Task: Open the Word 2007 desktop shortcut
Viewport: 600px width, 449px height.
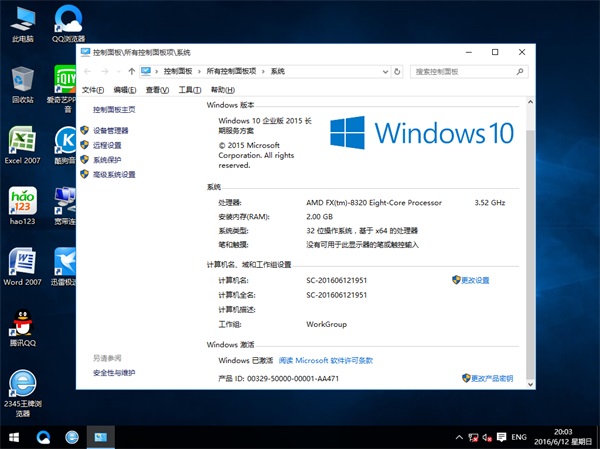Action: point(22,267)
